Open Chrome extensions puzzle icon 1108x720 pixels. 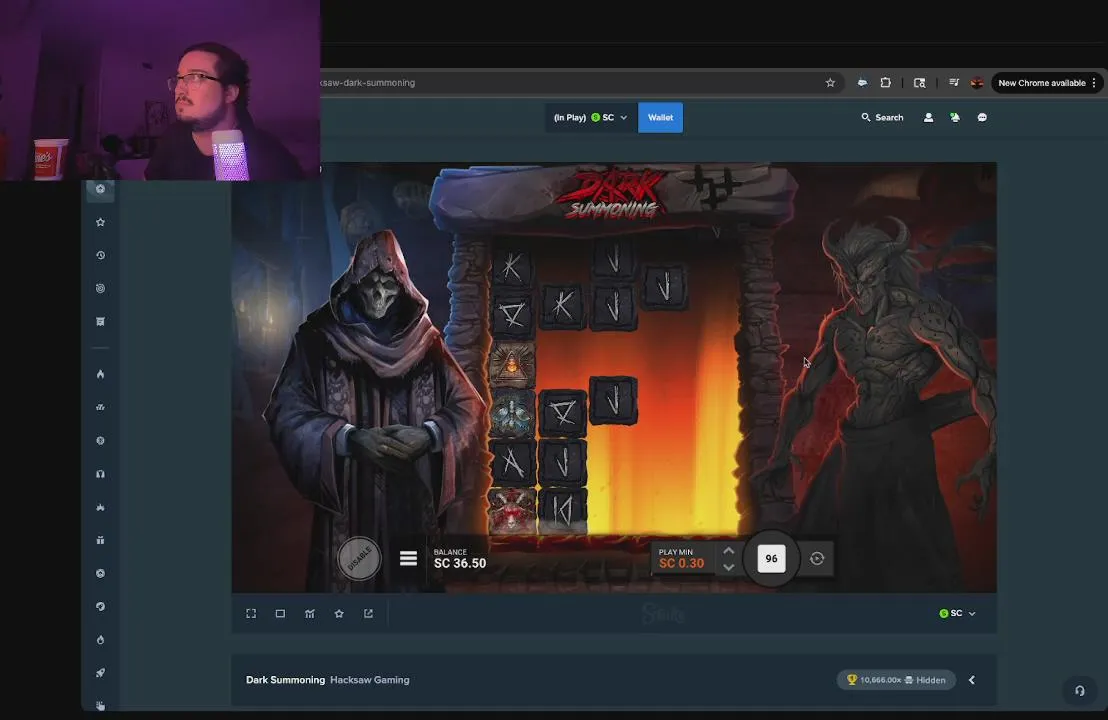pos(885,83)
